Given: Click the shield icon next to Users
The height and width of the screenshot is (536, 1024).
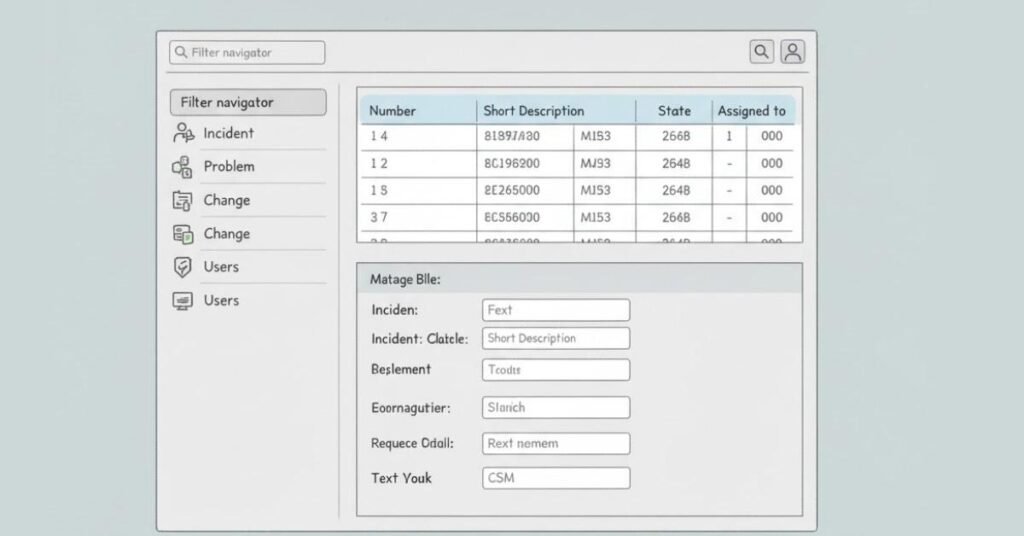Looking at the screenshot, I should point(182,267).
